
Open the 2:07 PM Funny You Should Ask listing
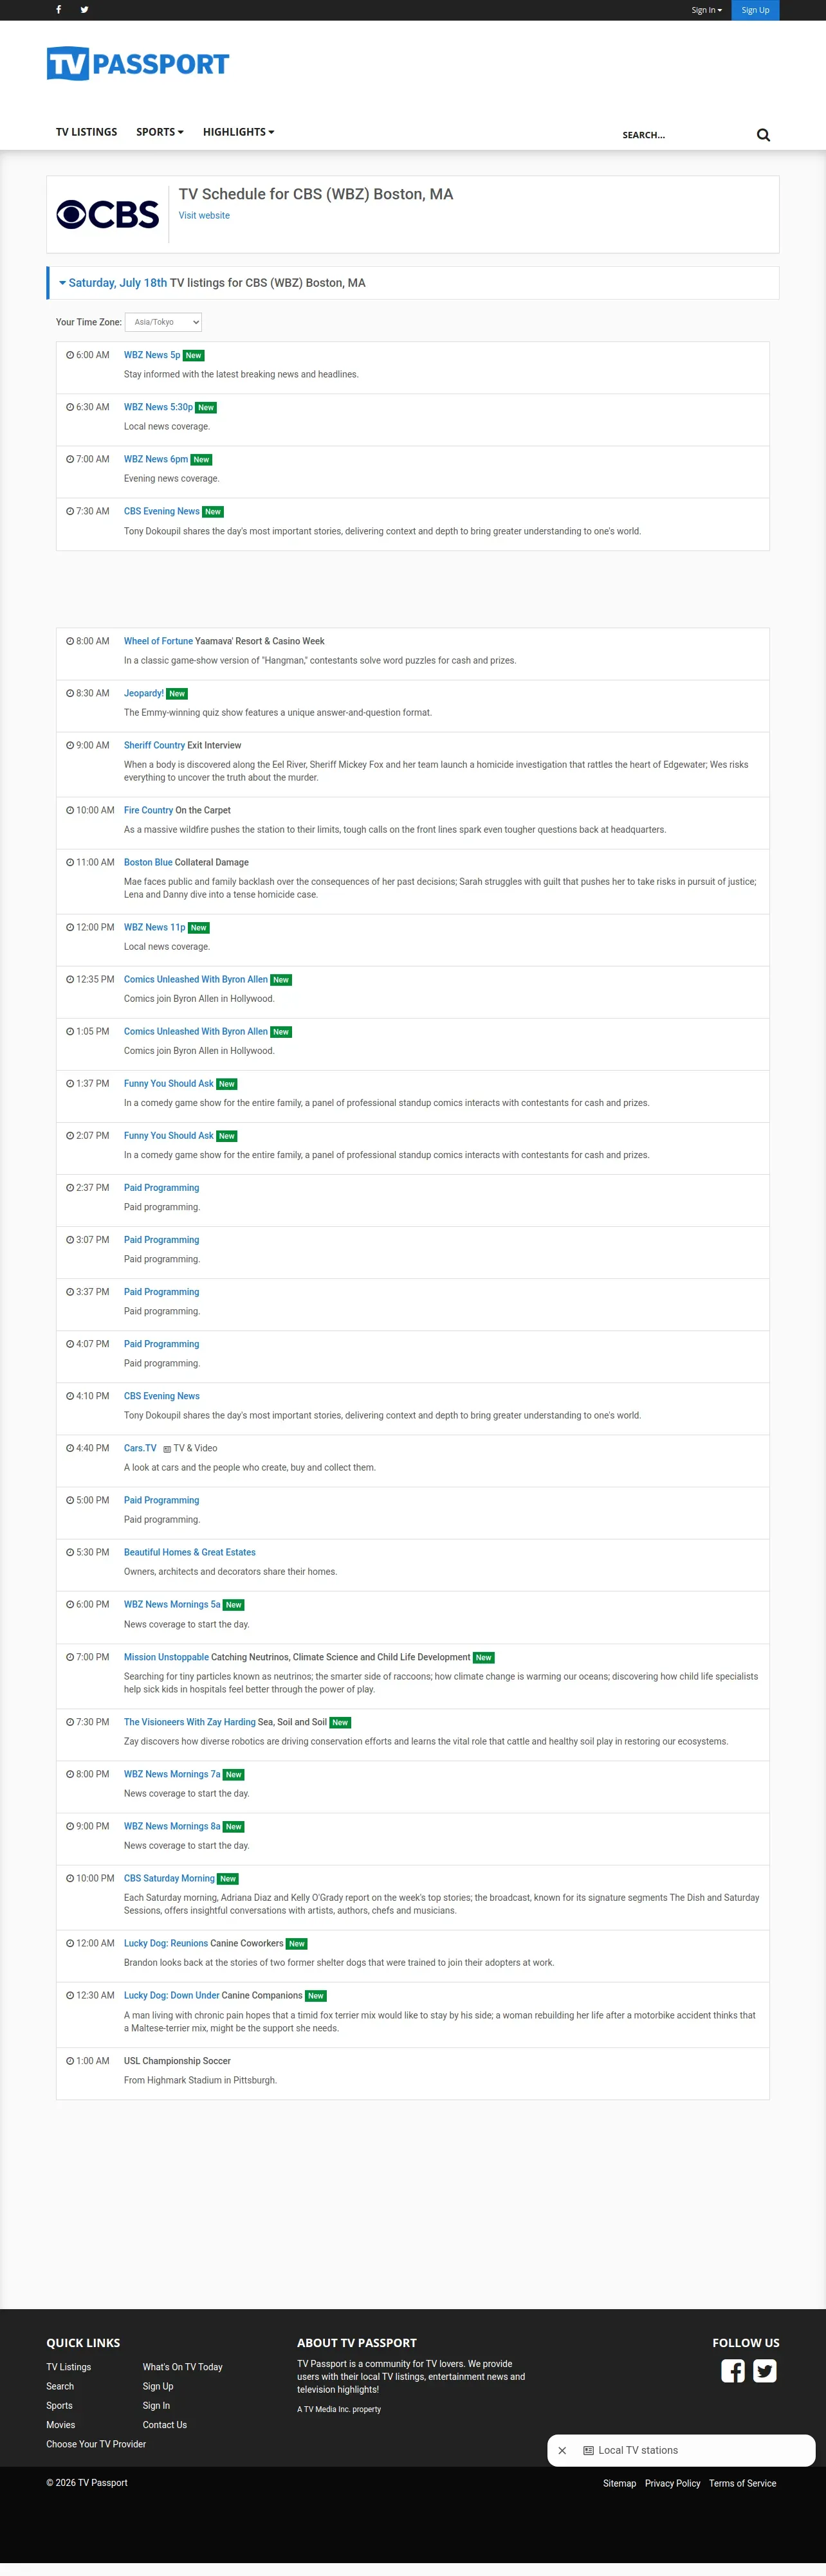[x=169, y=1135]
